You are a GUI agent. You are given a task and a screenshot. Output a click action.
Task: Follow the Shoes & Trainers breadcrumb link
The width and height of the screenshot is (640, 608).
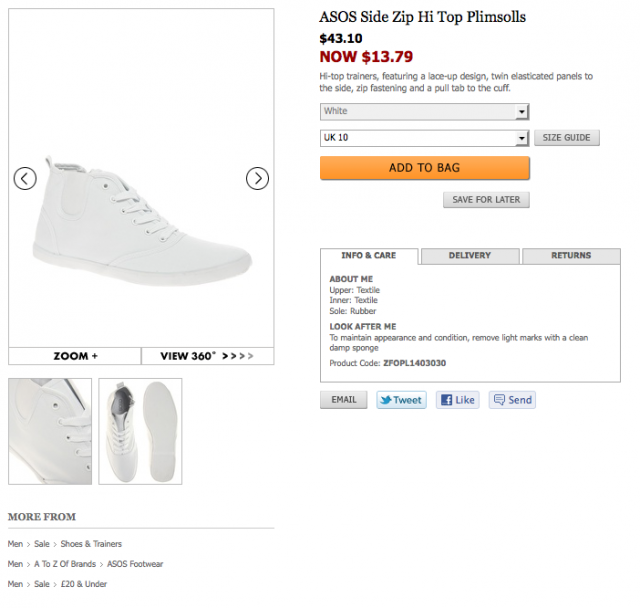(x=91, y=544)
